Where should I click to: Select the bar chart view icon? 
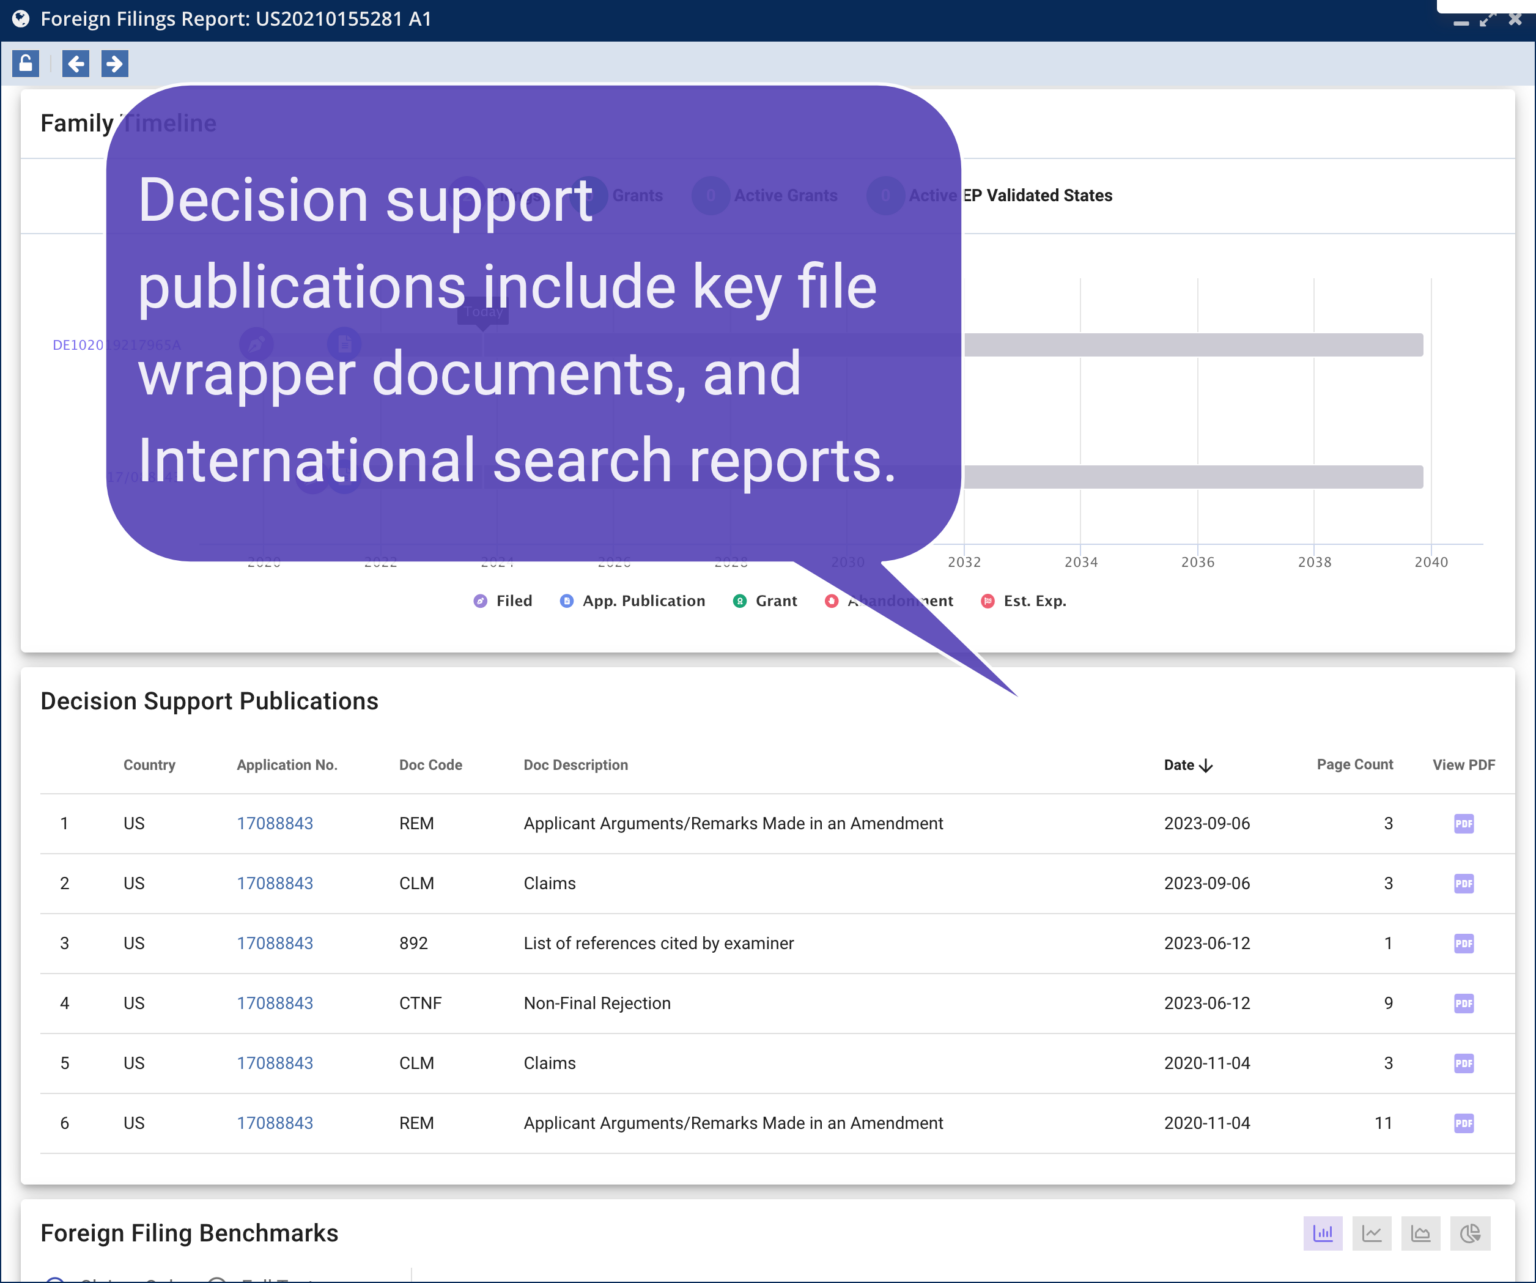pos(1322,1233)
